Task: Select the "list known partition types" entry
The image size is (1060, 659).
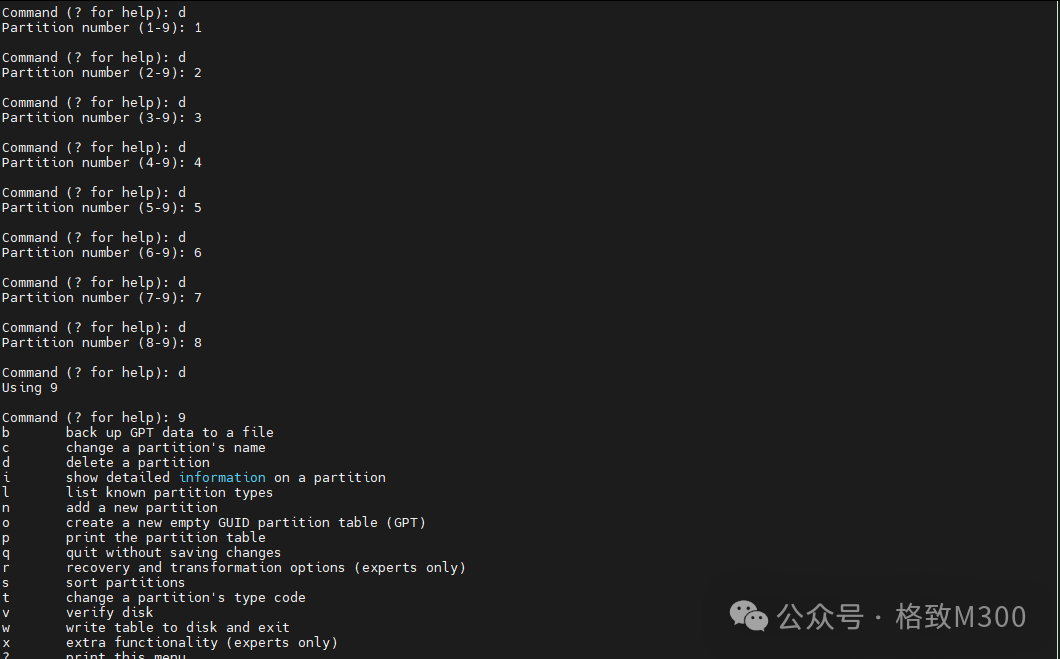Action: click(x=169, y=492)
